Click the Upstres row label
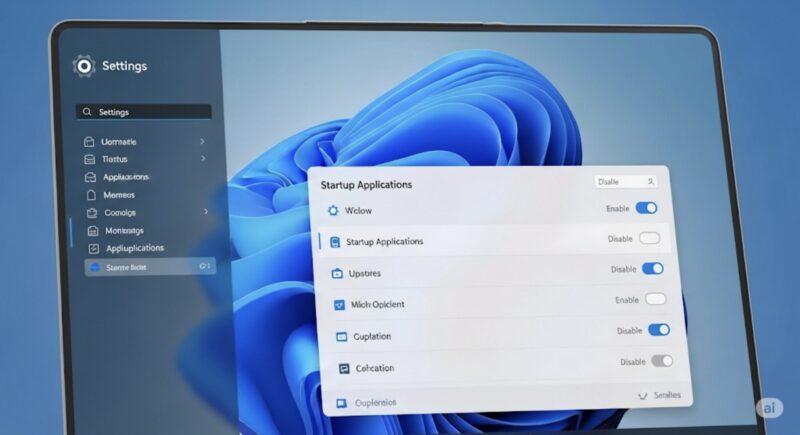The height and width of the screenshot is (435, 800). pos(365,273)
